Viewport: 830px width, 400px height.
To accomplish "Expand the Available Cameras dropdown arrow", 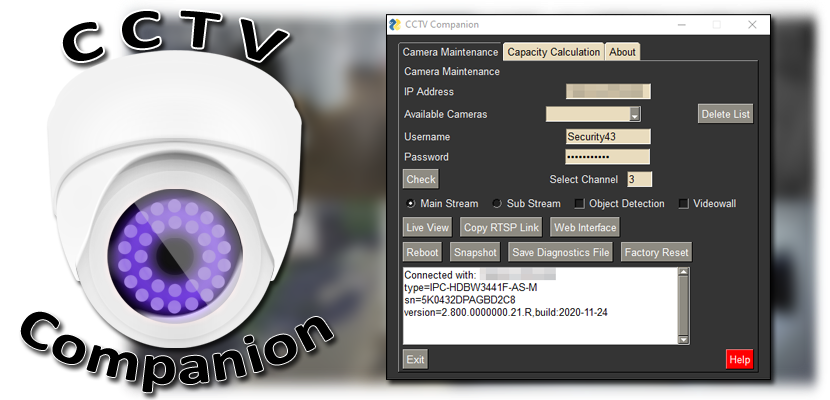I will (635, 114).
